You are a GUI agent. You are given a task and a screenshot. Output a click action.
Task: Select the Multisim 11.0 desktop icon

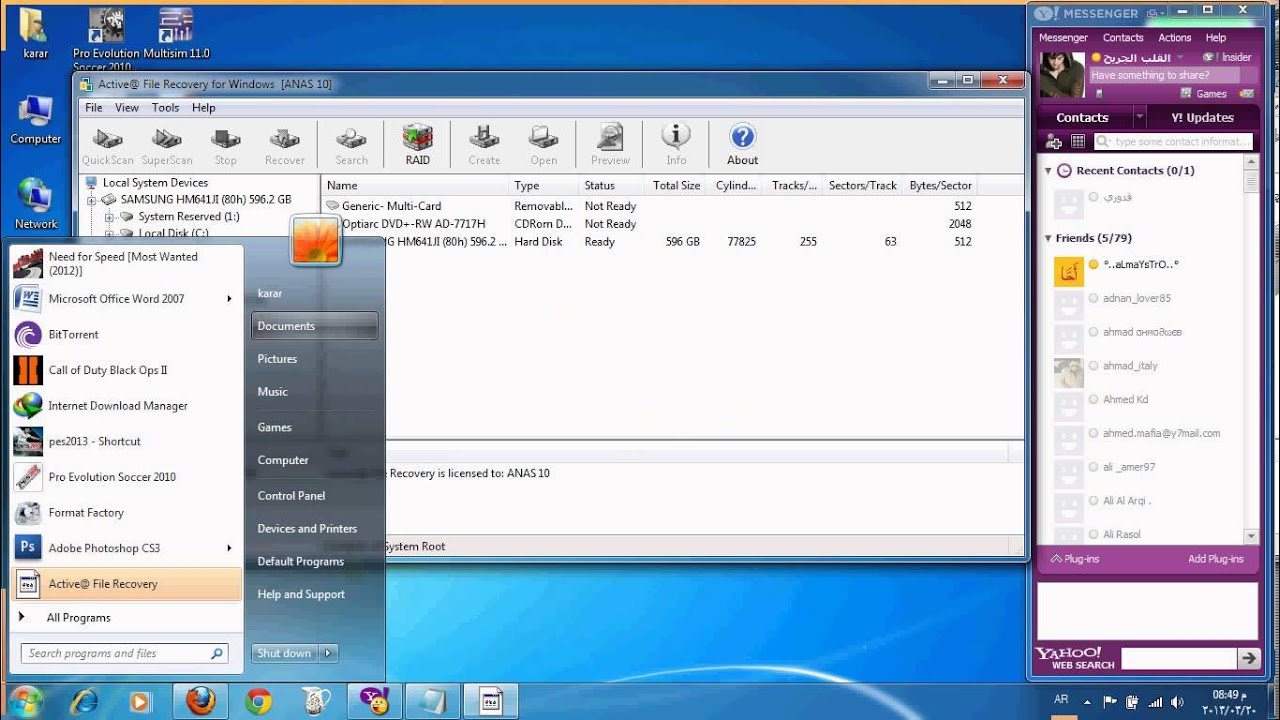point(176,33)
